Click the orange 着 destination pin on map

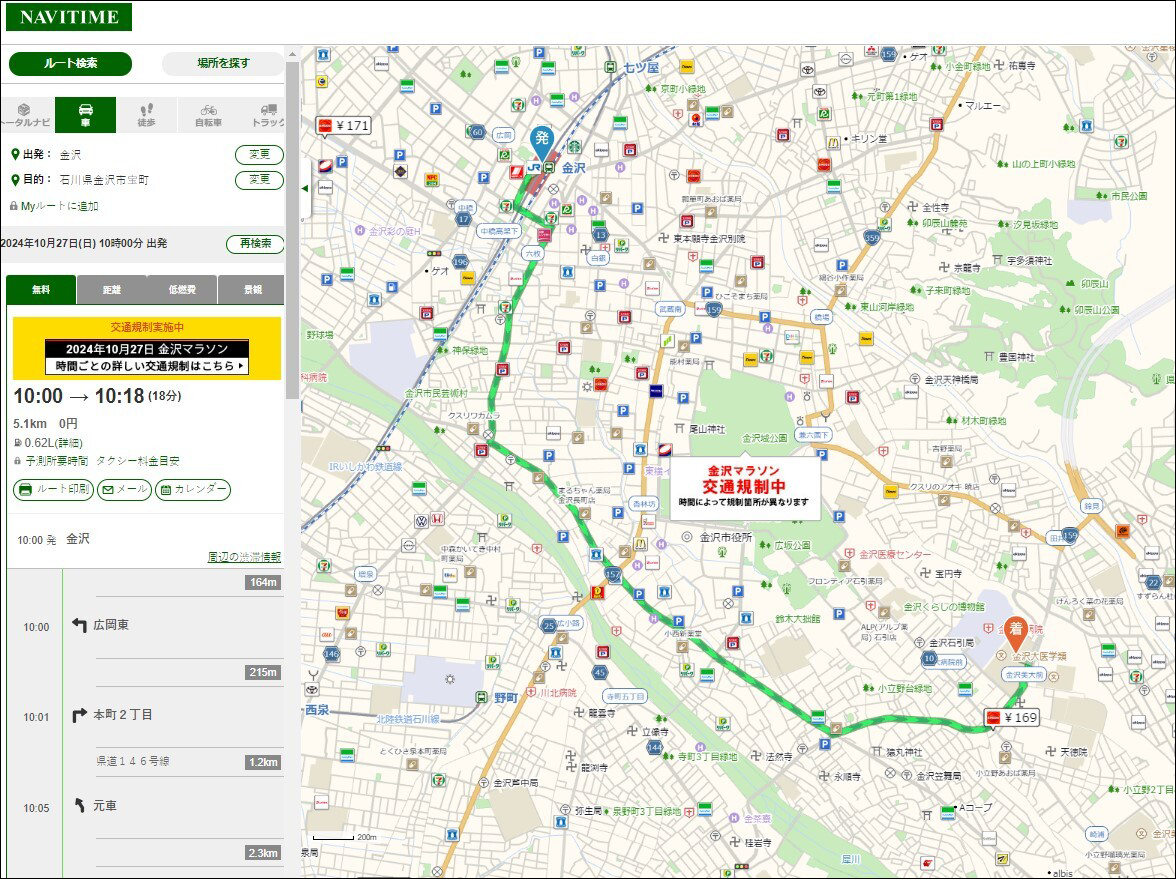(x=1016, y=633)
